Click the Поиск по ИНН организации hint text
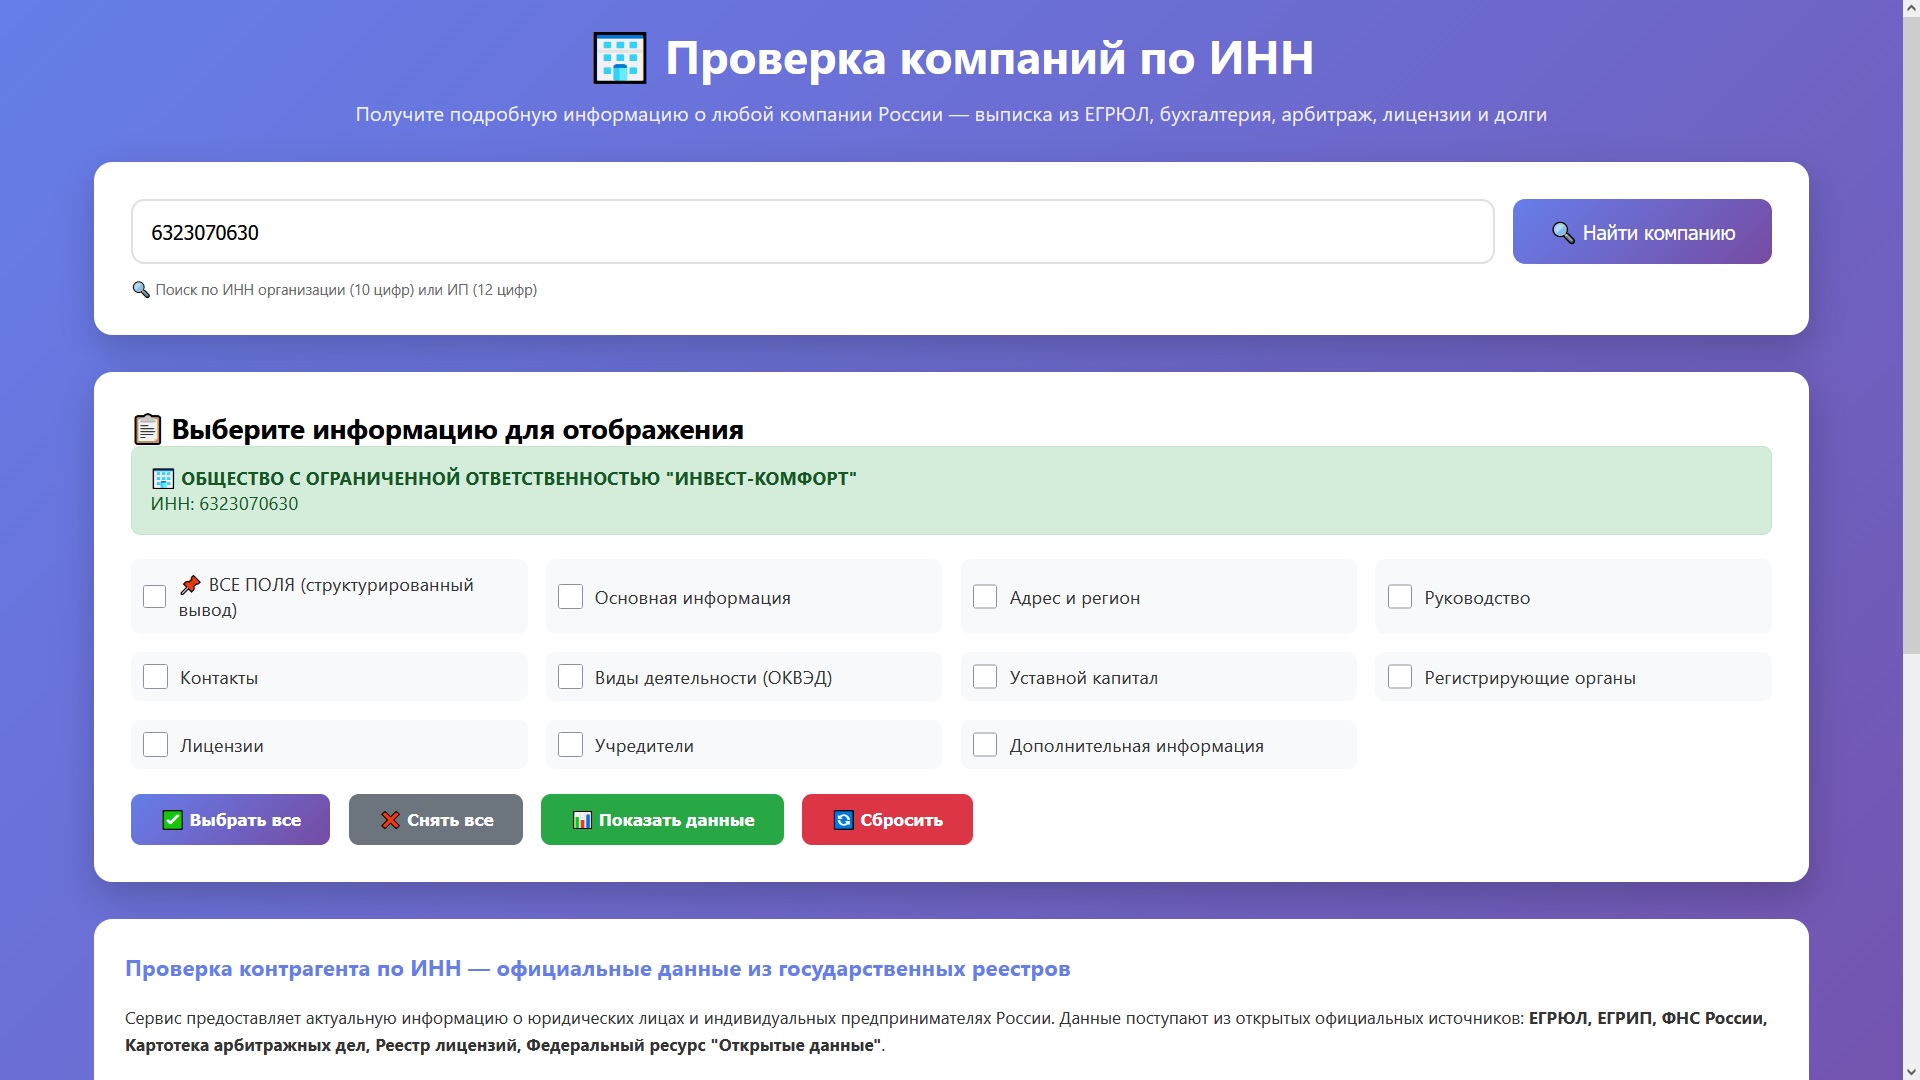This screenshot has height=1080, width=1920. [346, 290]
